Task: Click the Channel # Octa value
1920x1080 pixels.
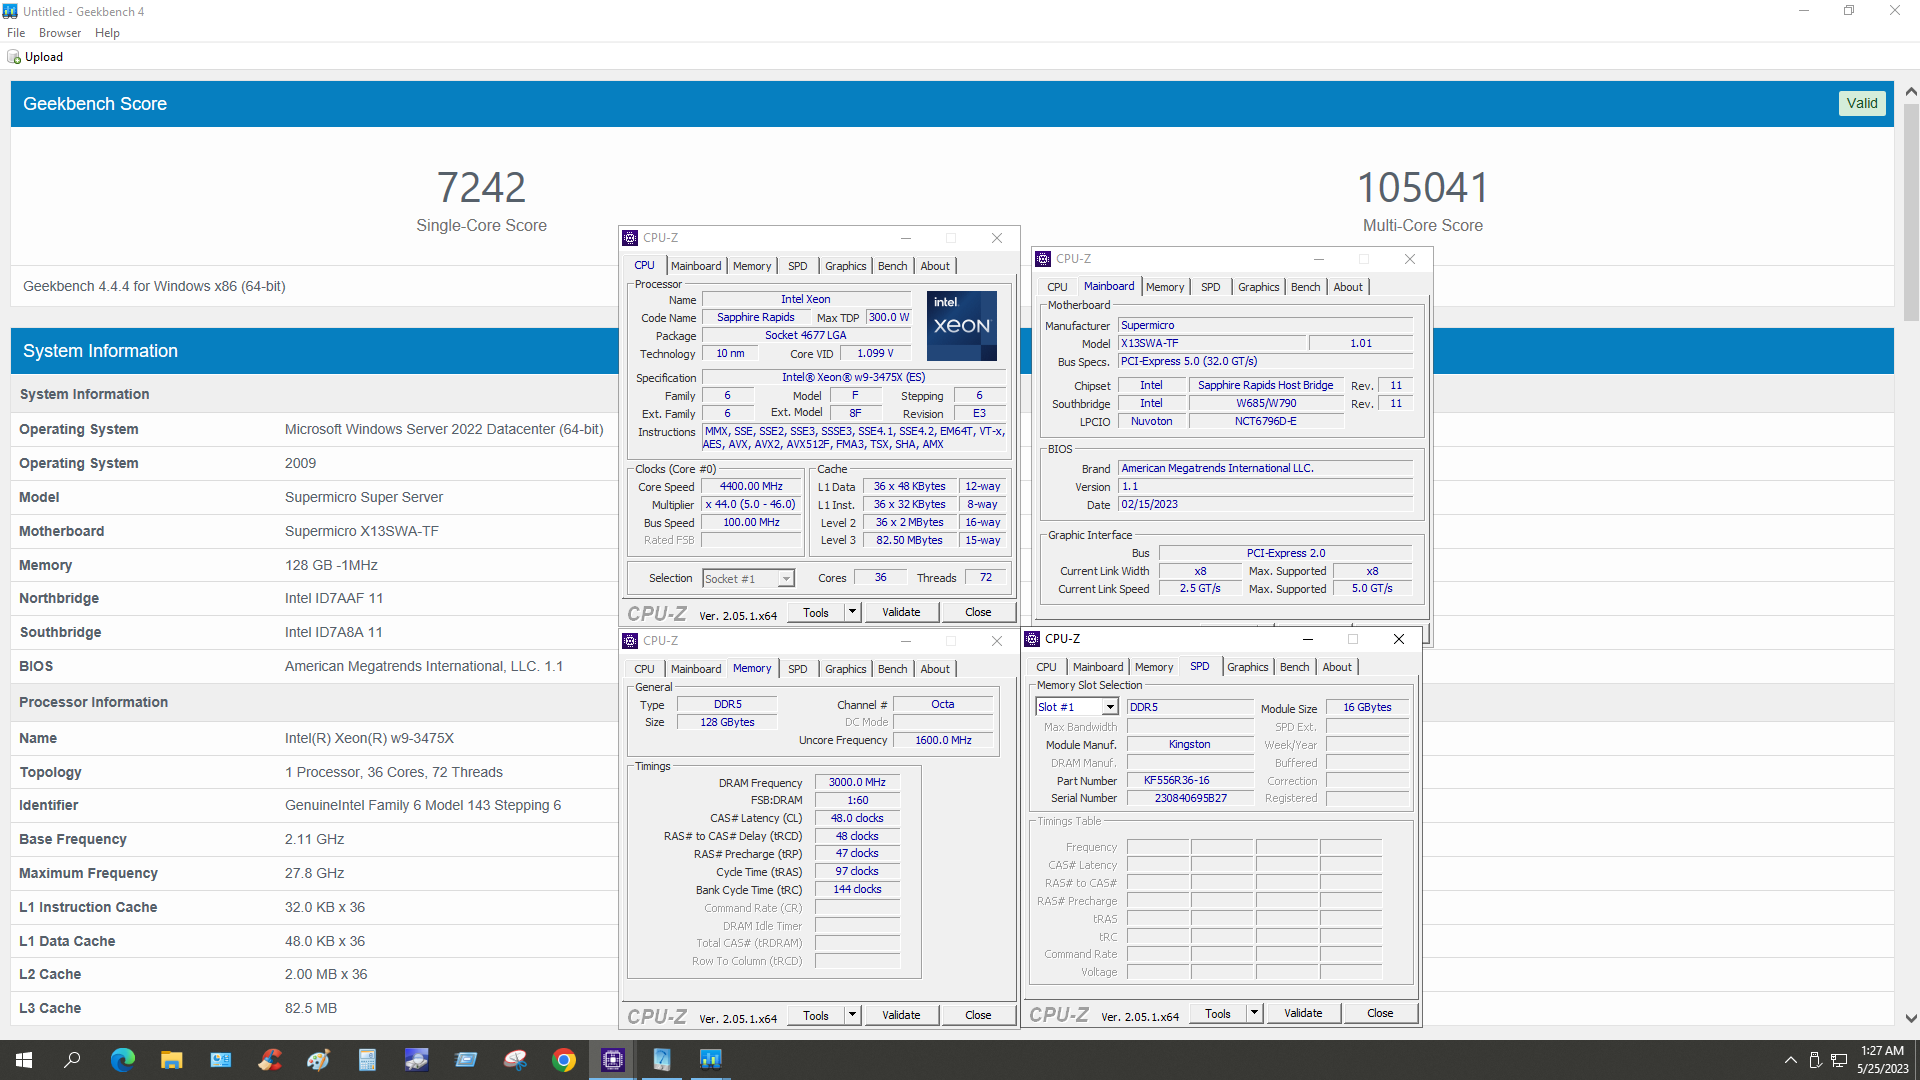Action: (x=943, y=705)
